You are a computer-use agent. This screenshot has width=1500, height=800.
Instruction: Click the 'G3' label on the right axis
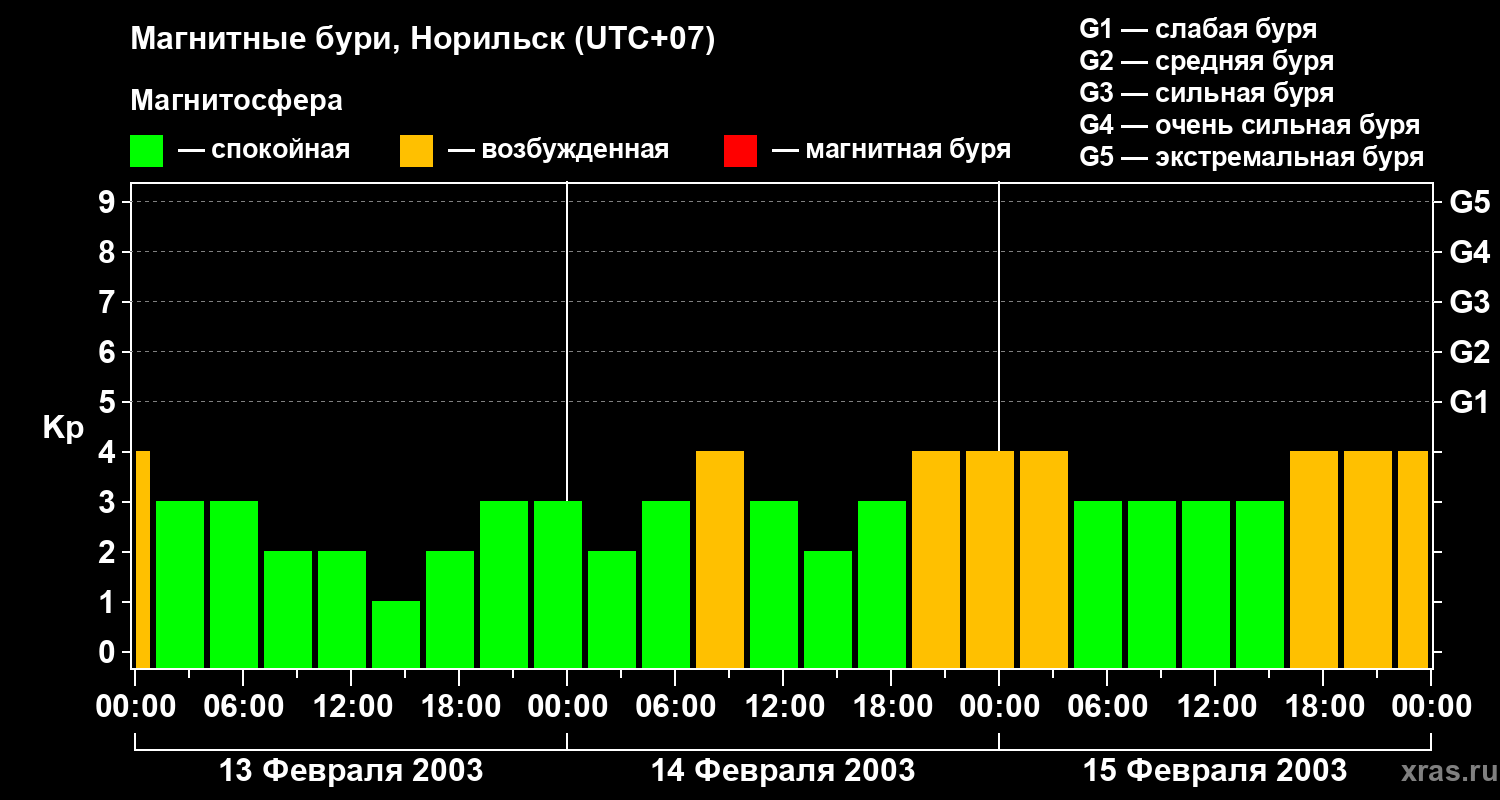click(x=1469, y=303)
